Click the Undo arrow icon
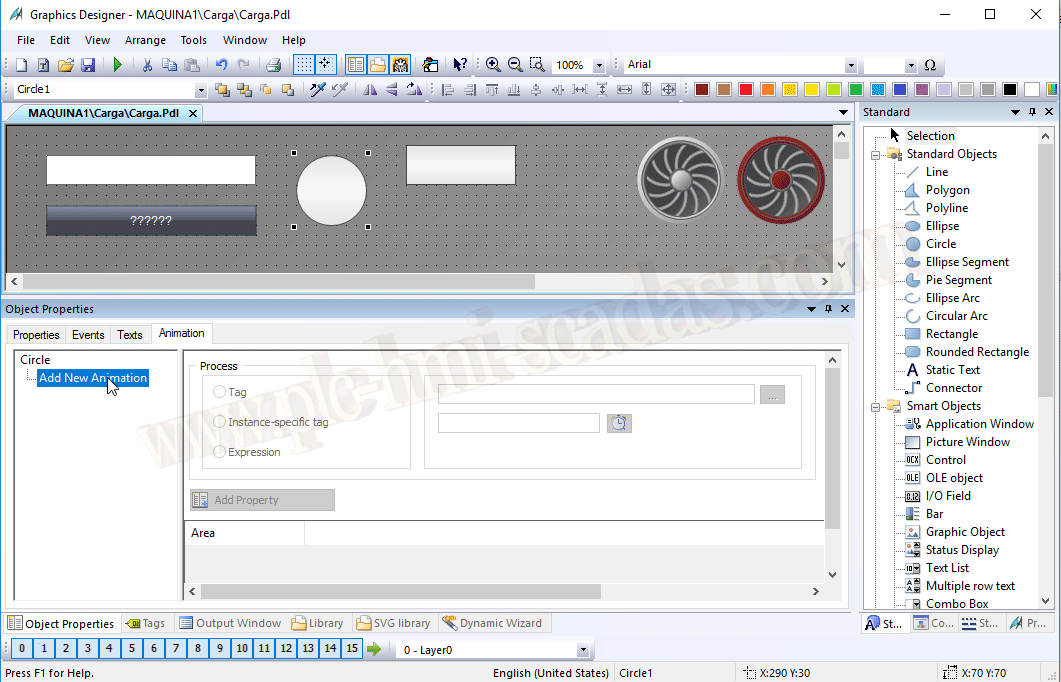 click(x=221, y=65)
